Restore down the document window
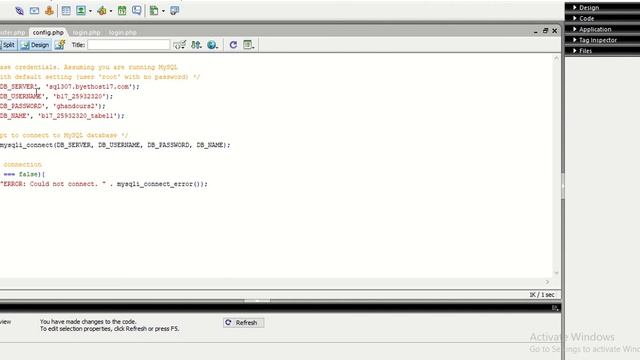This screenshot has height=360, width=640. [545, 31]
